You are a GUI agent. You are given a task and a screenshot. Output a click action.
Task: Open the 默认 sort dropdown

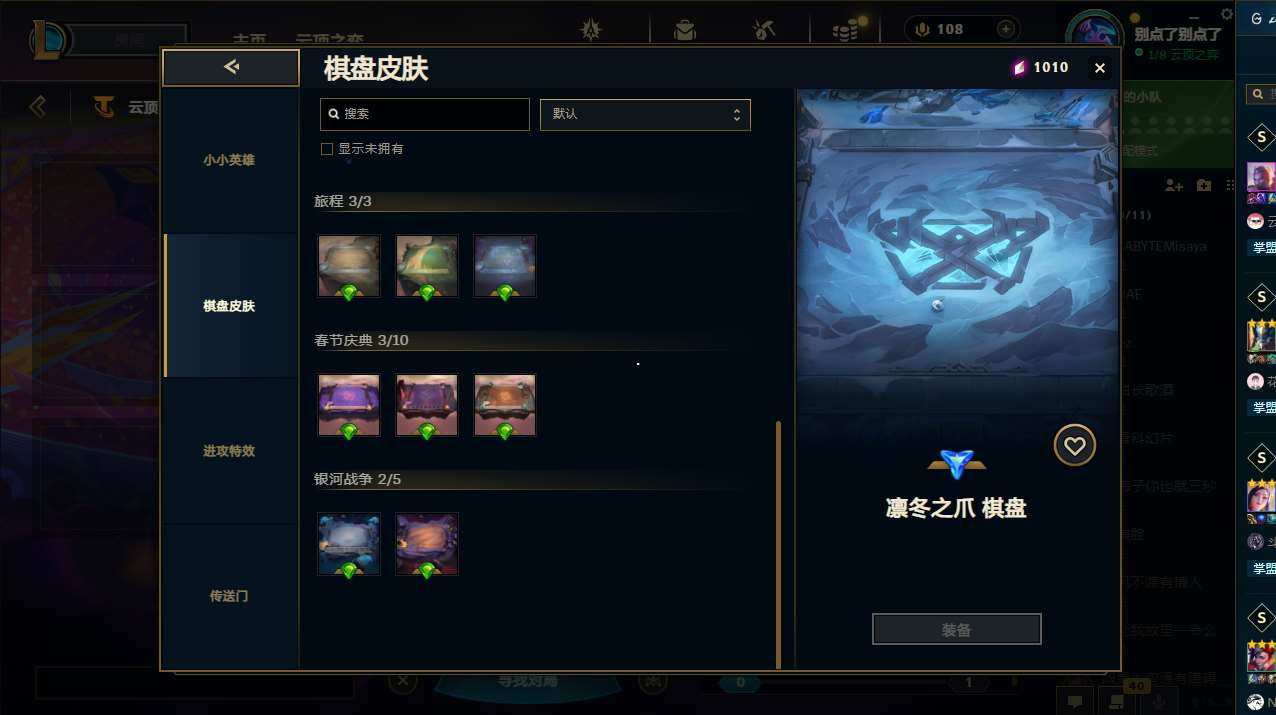point(645,114)
